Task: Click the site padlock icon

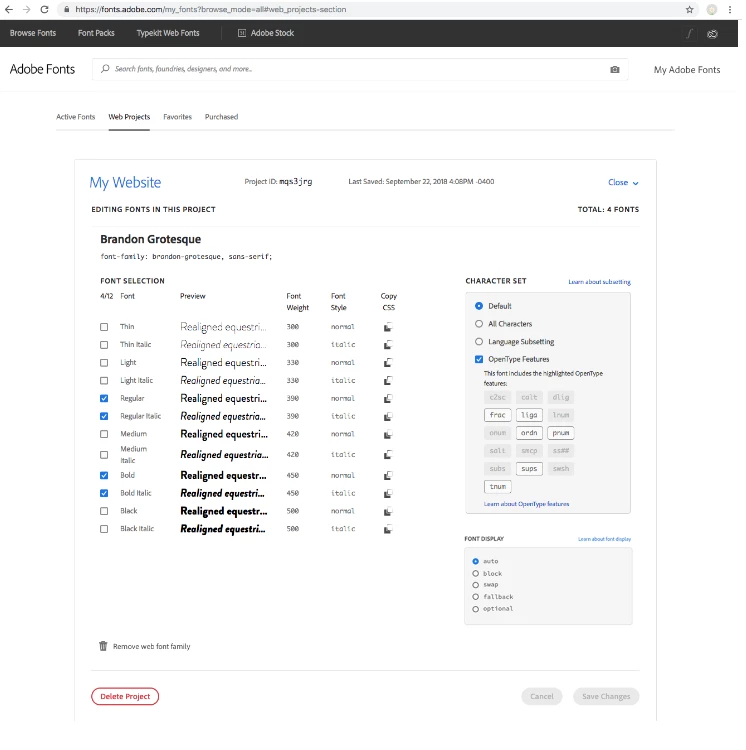Action: (x=67, y=10)
